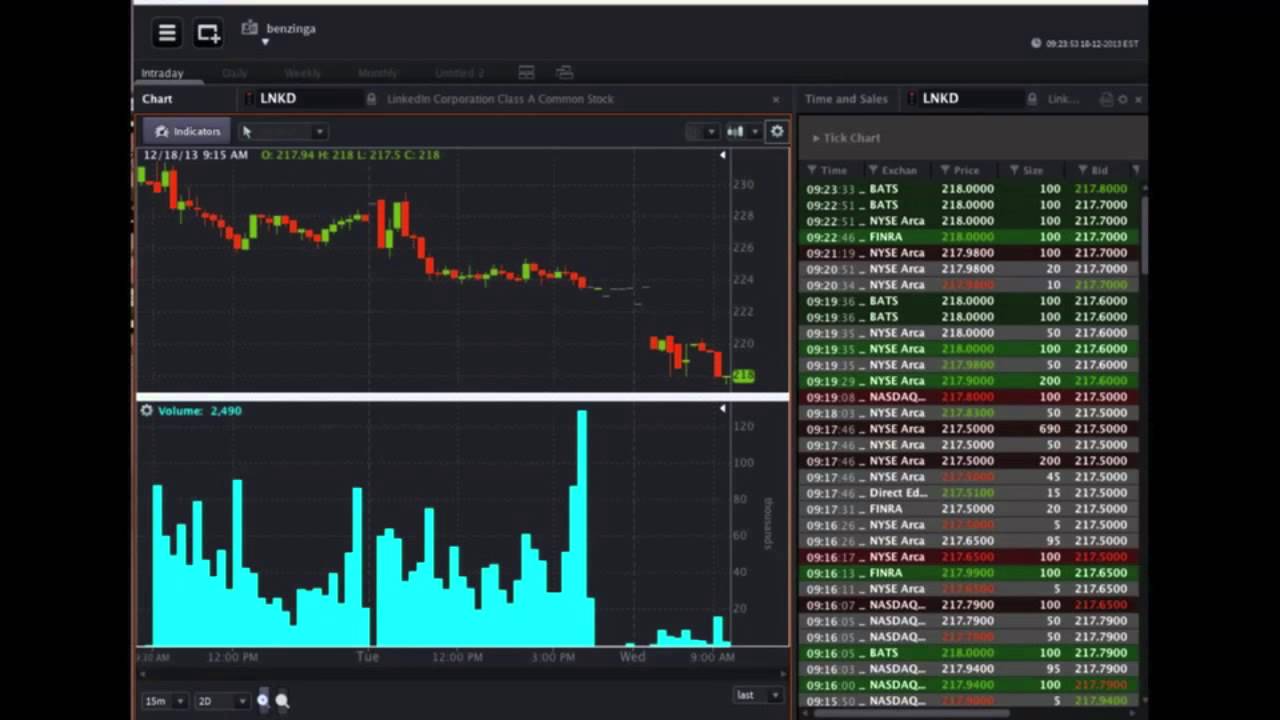
Task: Open Time and Sales settings gear
Action: point(1123,99)
